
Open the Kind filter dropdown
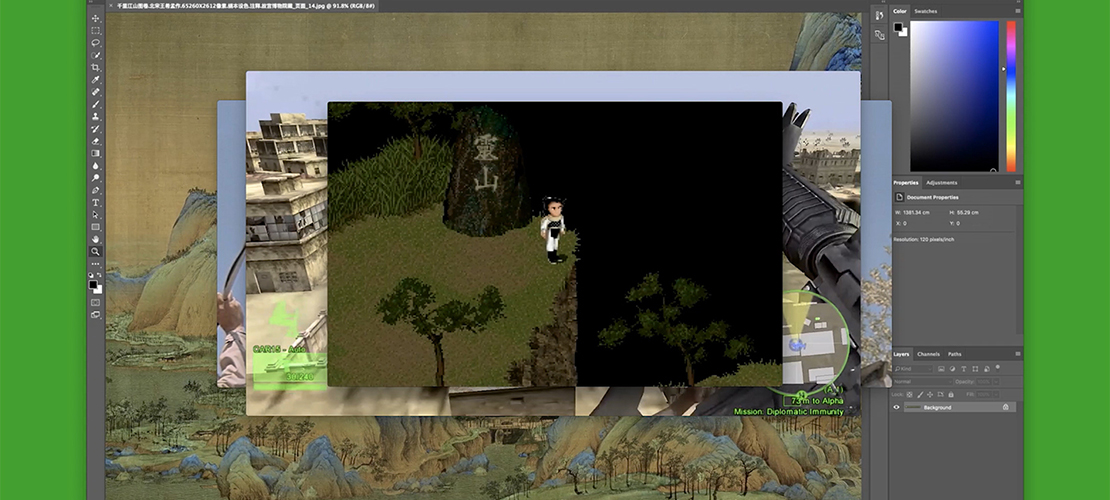click(913, 368)
